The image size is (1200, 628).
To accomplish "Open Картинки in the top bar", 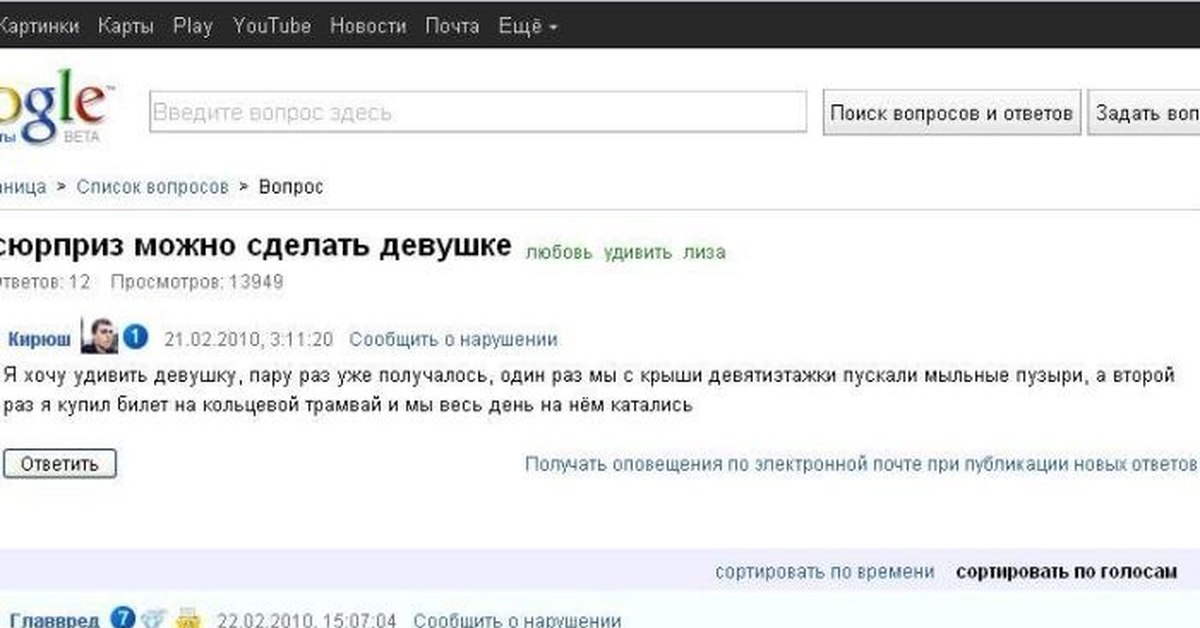I will pos(40,27).
